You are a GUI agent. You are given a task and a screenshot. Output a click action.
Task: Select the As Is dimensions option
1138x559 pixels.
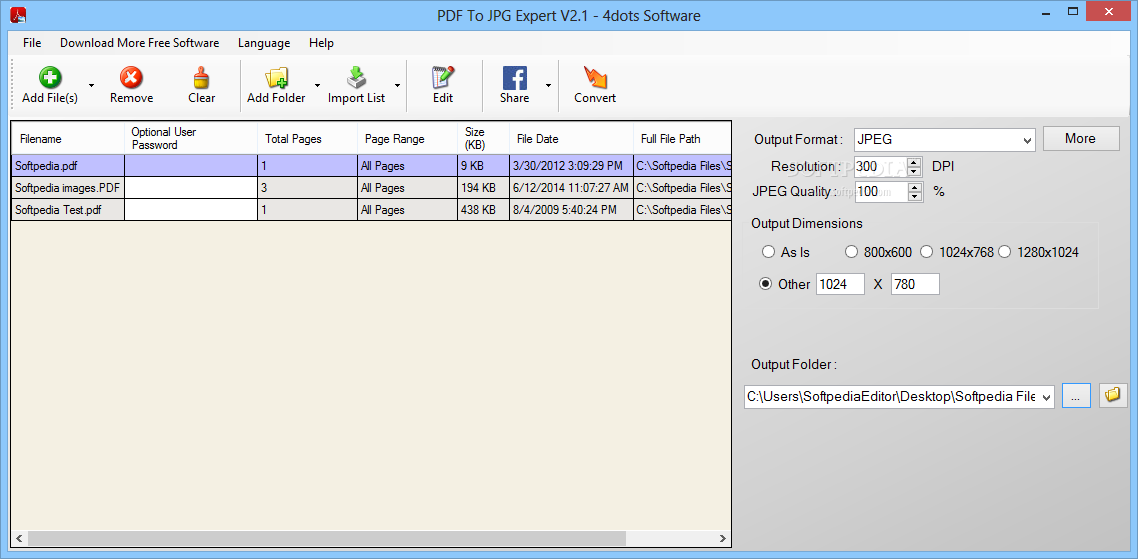point(769,253)
